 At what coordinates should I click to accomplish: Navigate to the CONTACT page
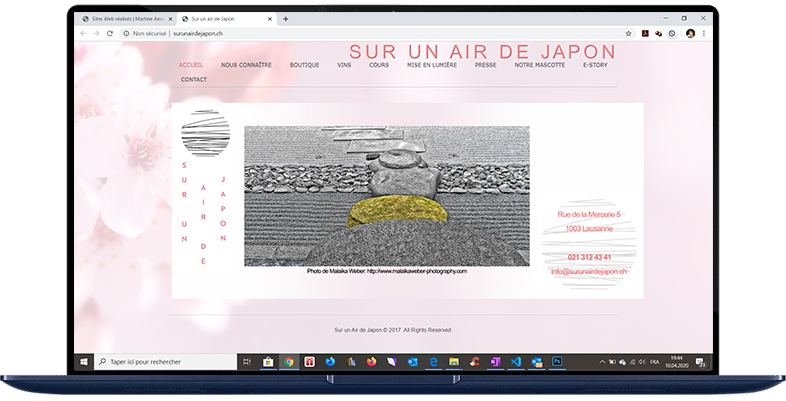pos(194,80)
